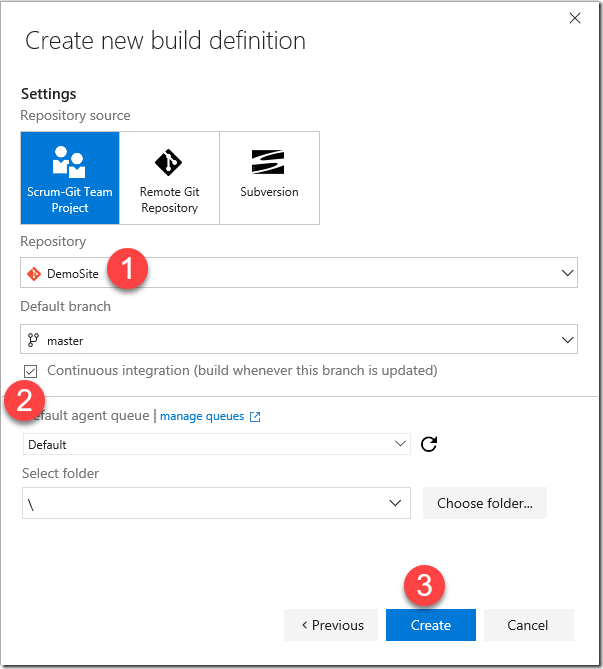Close the dialog with the X icon

click(x=575, y=18)
